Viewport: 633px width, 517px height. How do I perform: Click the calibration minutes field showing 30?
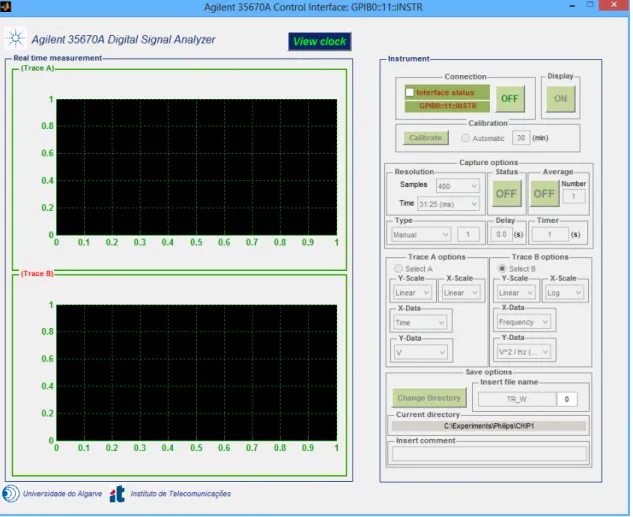point(521,138)
